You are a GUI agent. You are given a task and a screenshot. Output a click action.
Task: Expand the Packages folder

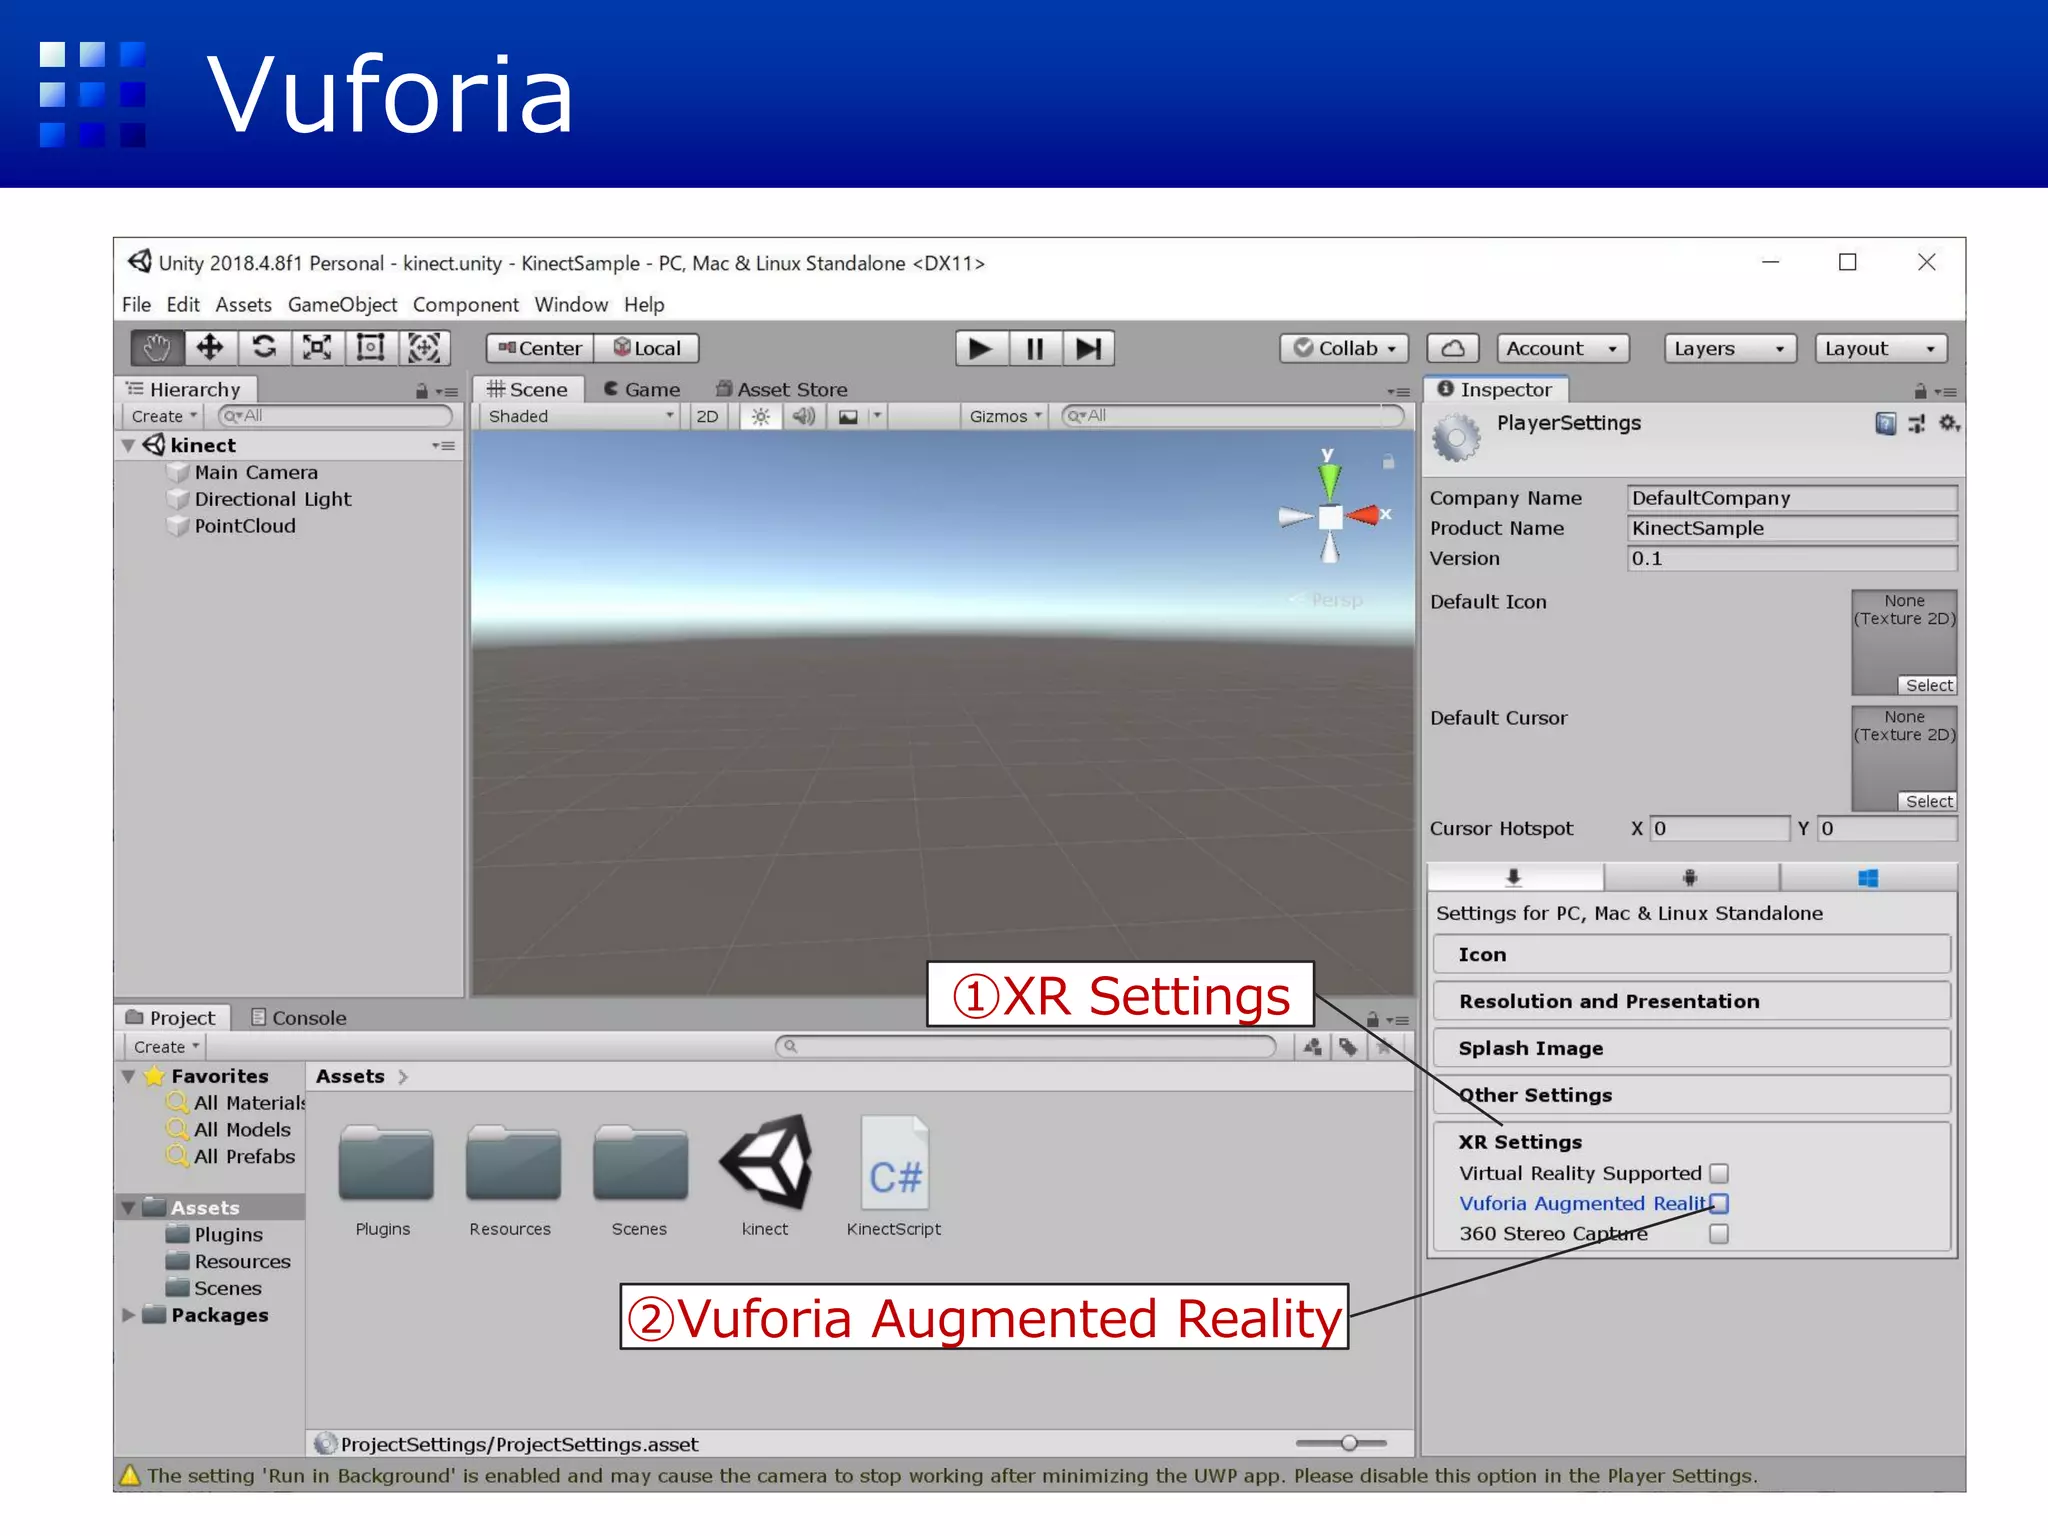tap(129, 1315)
